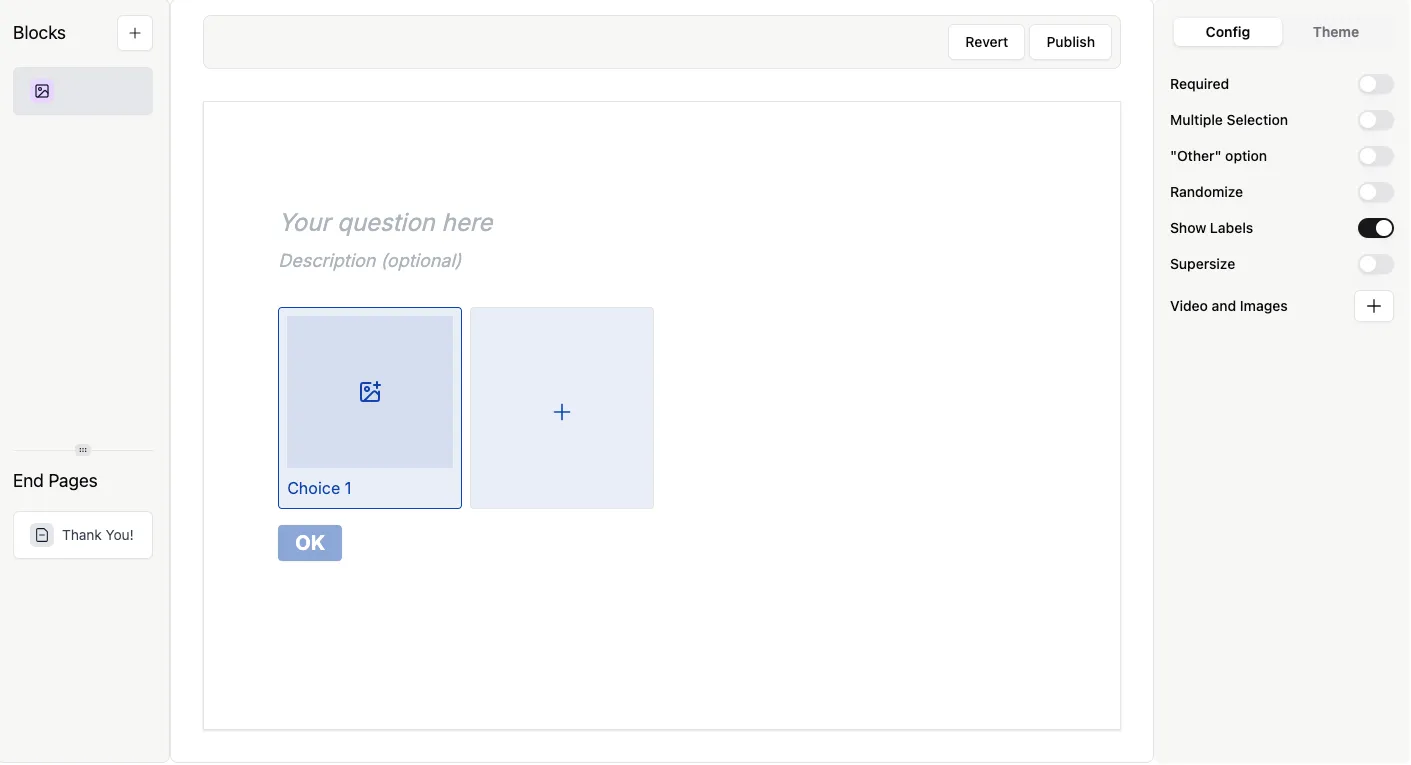Click the Thank You page document icon
This screenshot has height=765, width=1411.
pos(41,535)
